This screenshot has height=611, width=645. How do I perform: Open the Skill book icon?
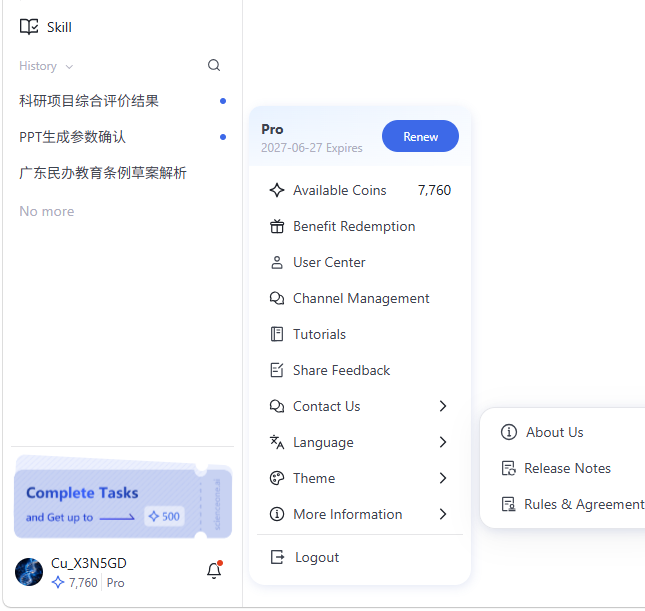pos(29,27)
